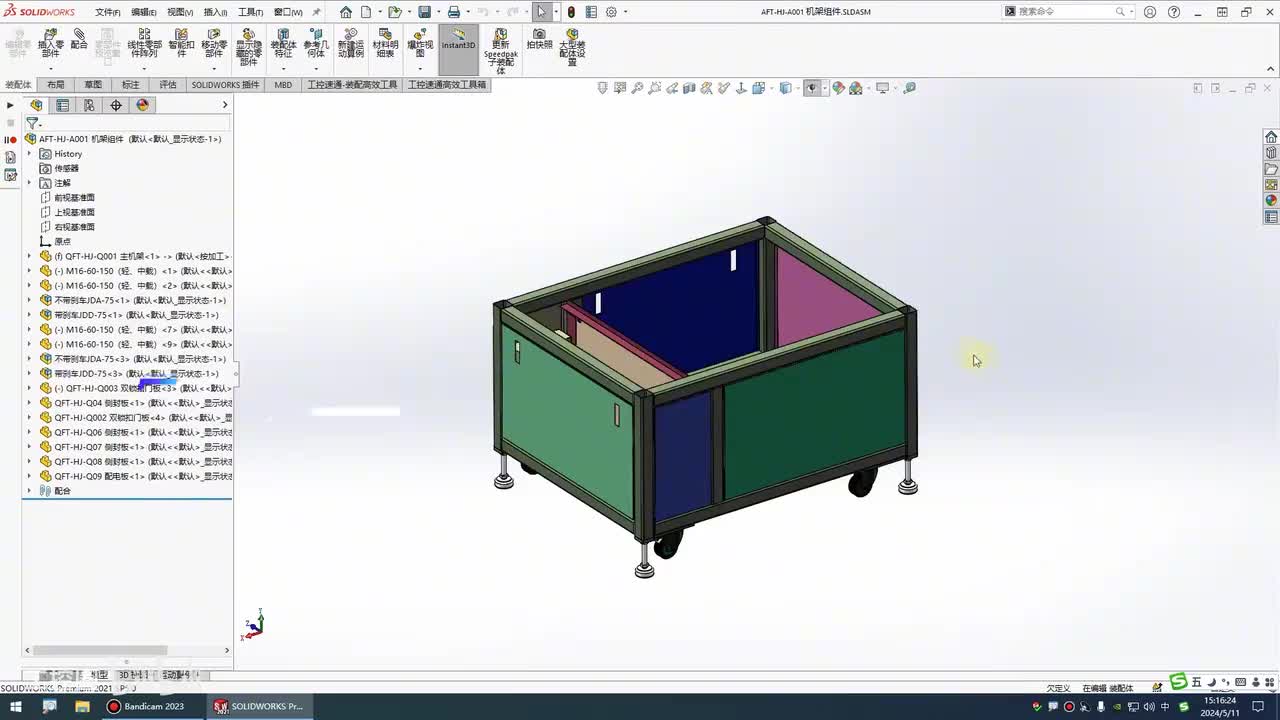Click the Insert Components (插入零部件) icon
Screen dimensions: 1280x720
(51, 43)
